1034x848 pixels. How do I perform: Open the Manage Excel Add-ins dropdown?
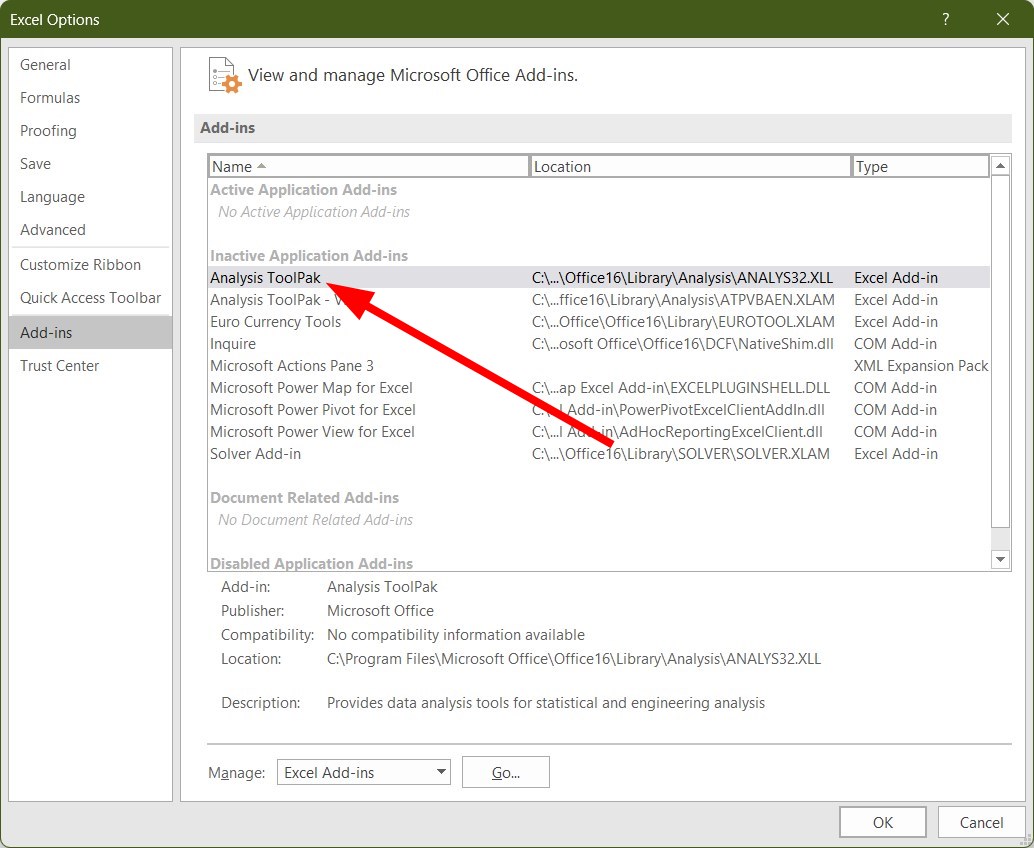click(x=363, y=772)
